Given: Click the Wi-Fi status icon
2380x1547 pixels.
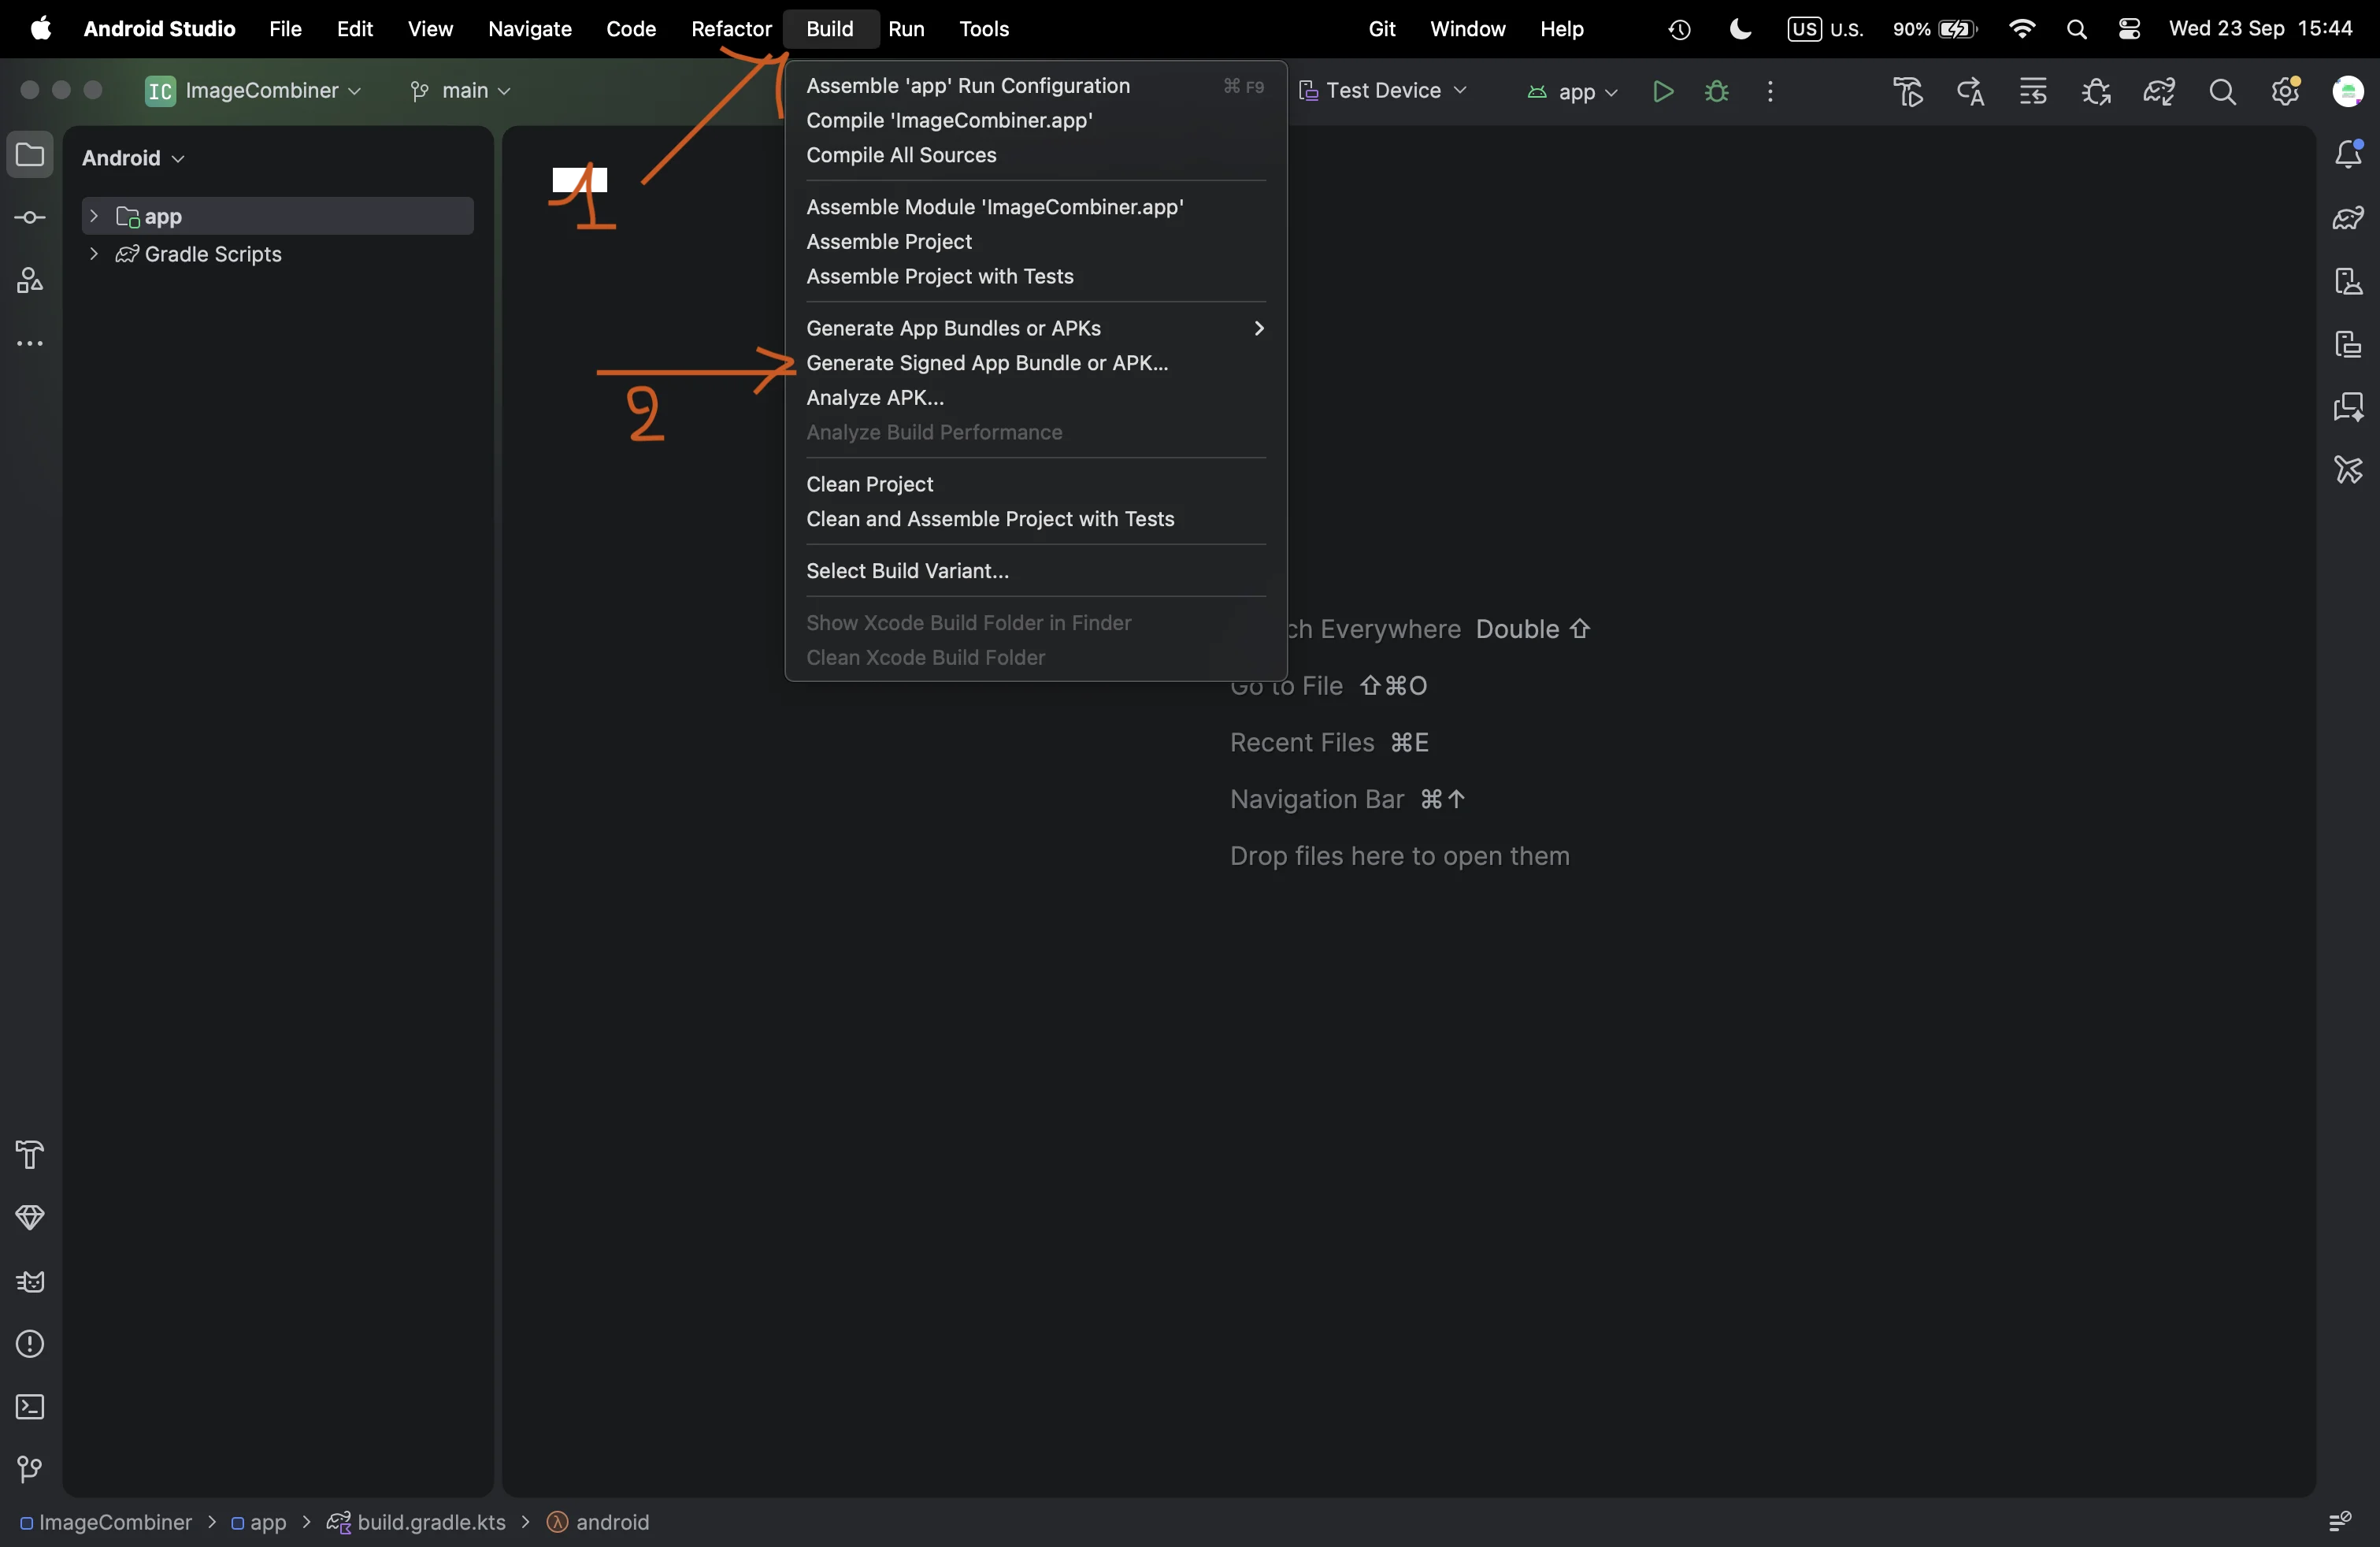Looking at the screenshot, I should pyautogui.click(x=2021, y=29).
